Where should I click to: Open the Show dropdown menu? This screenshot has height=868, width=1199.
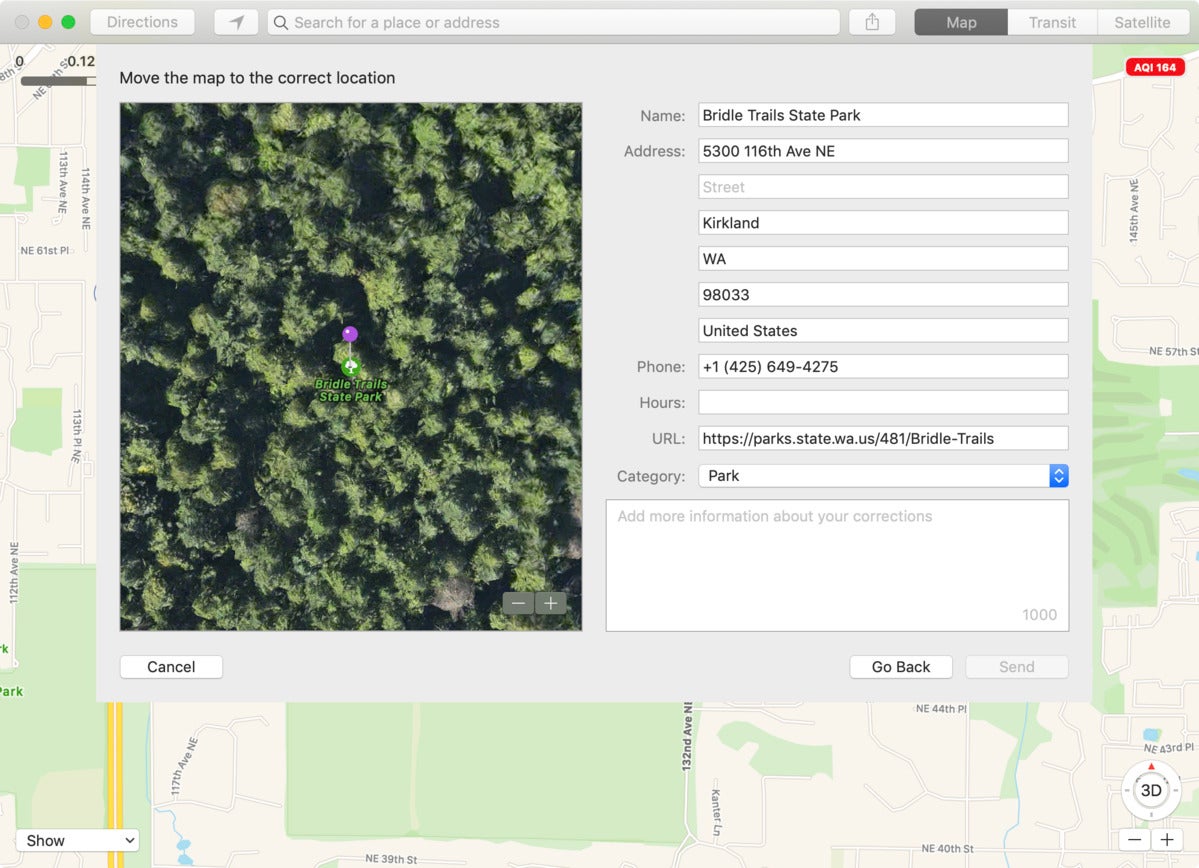(77, 840)
